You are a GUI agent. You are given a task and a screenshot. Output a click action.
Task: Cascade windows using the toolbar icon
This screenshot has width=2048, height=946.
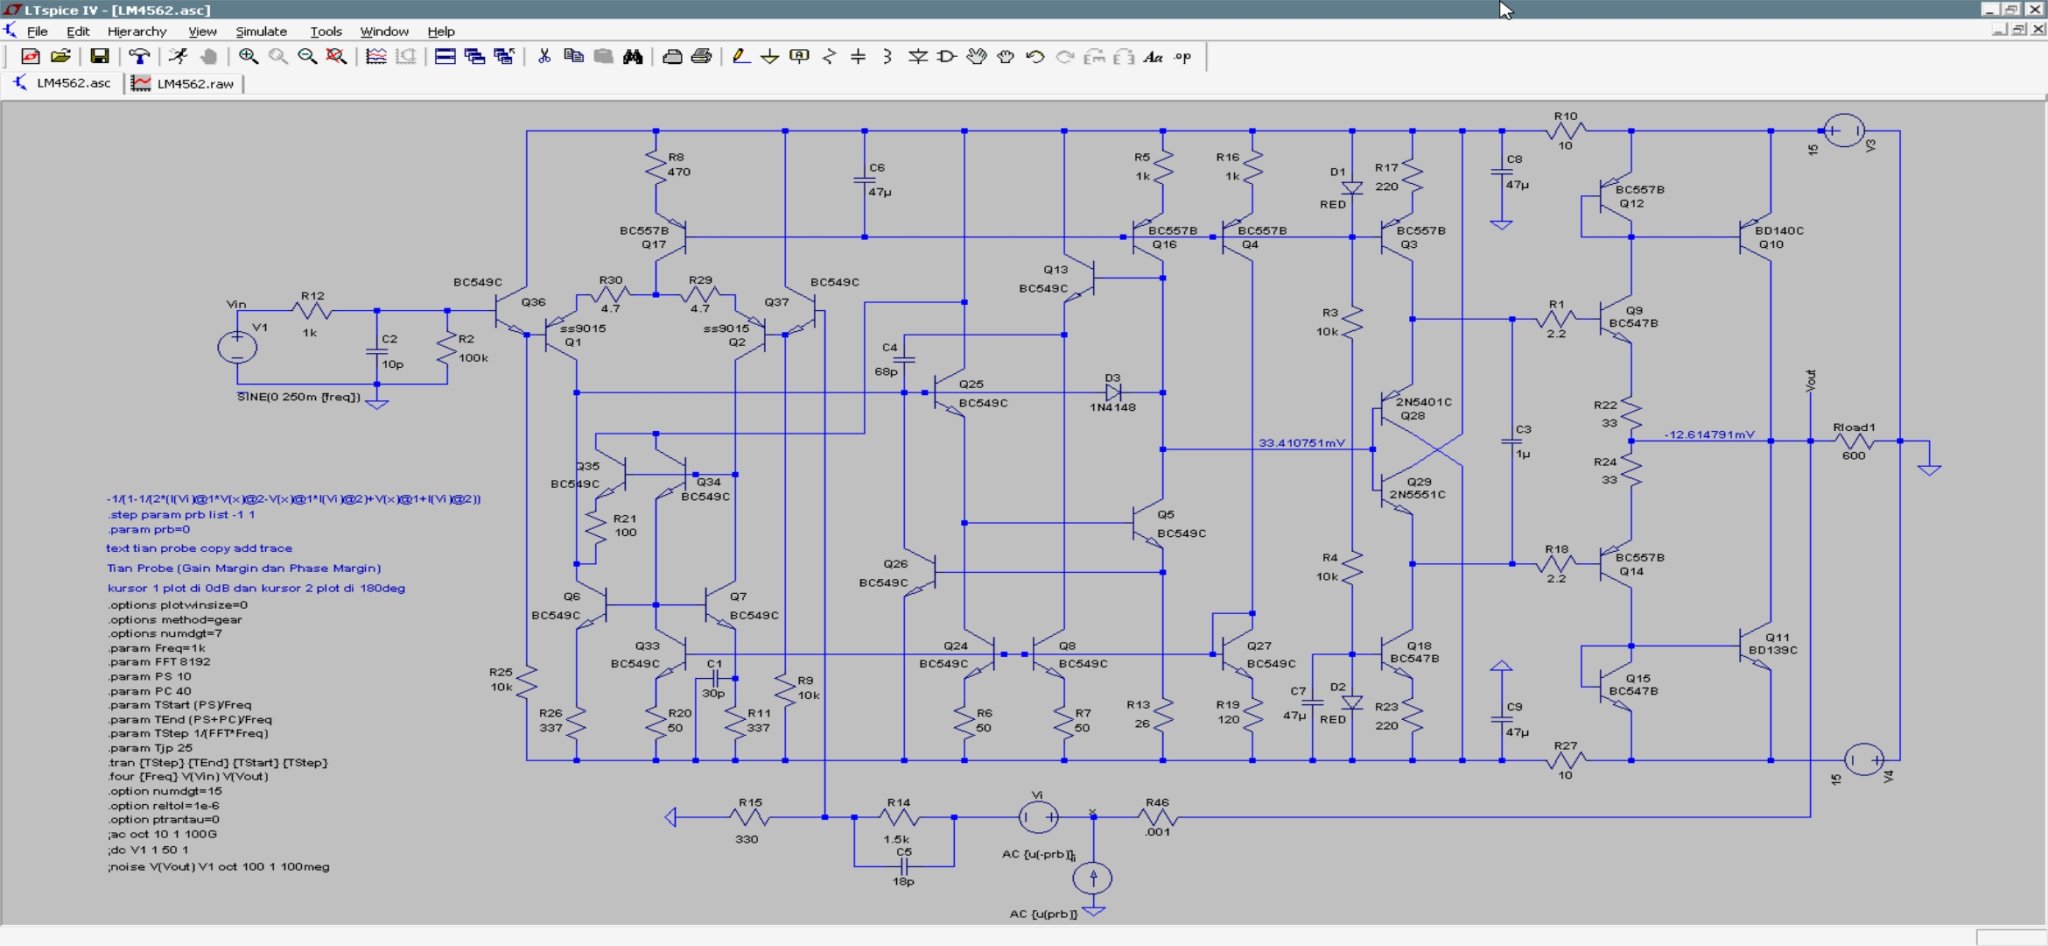pos(475,57)
